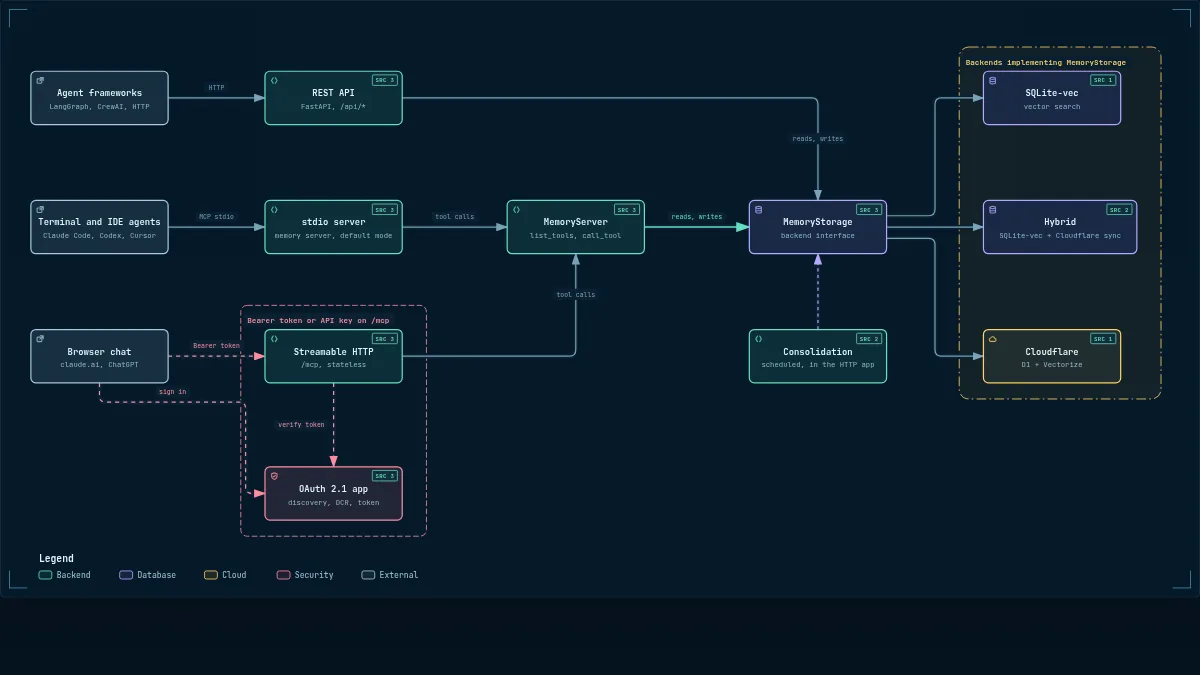The image size is (1200, 675).
Task: Click the code brackets icon on Streamable HTTP node
Action: [274, 338]
